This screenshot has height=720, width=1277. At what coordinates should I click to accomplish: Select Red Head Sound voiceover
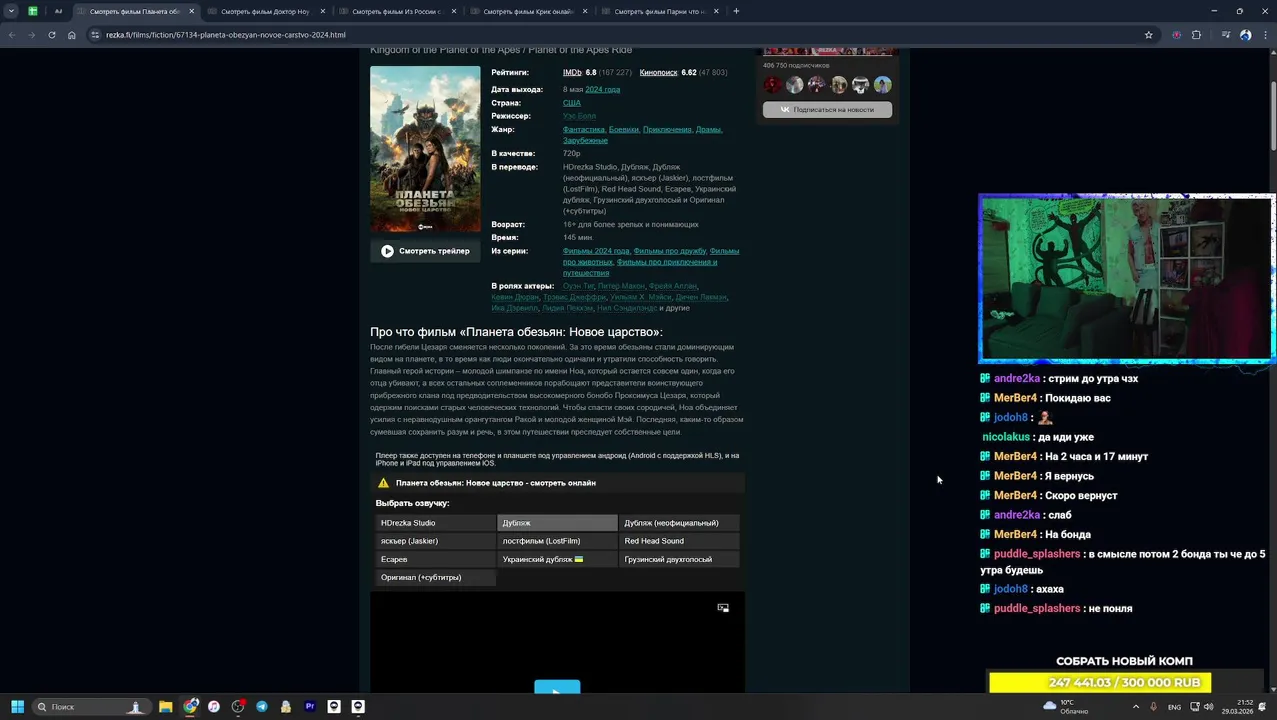click(679, 541)
